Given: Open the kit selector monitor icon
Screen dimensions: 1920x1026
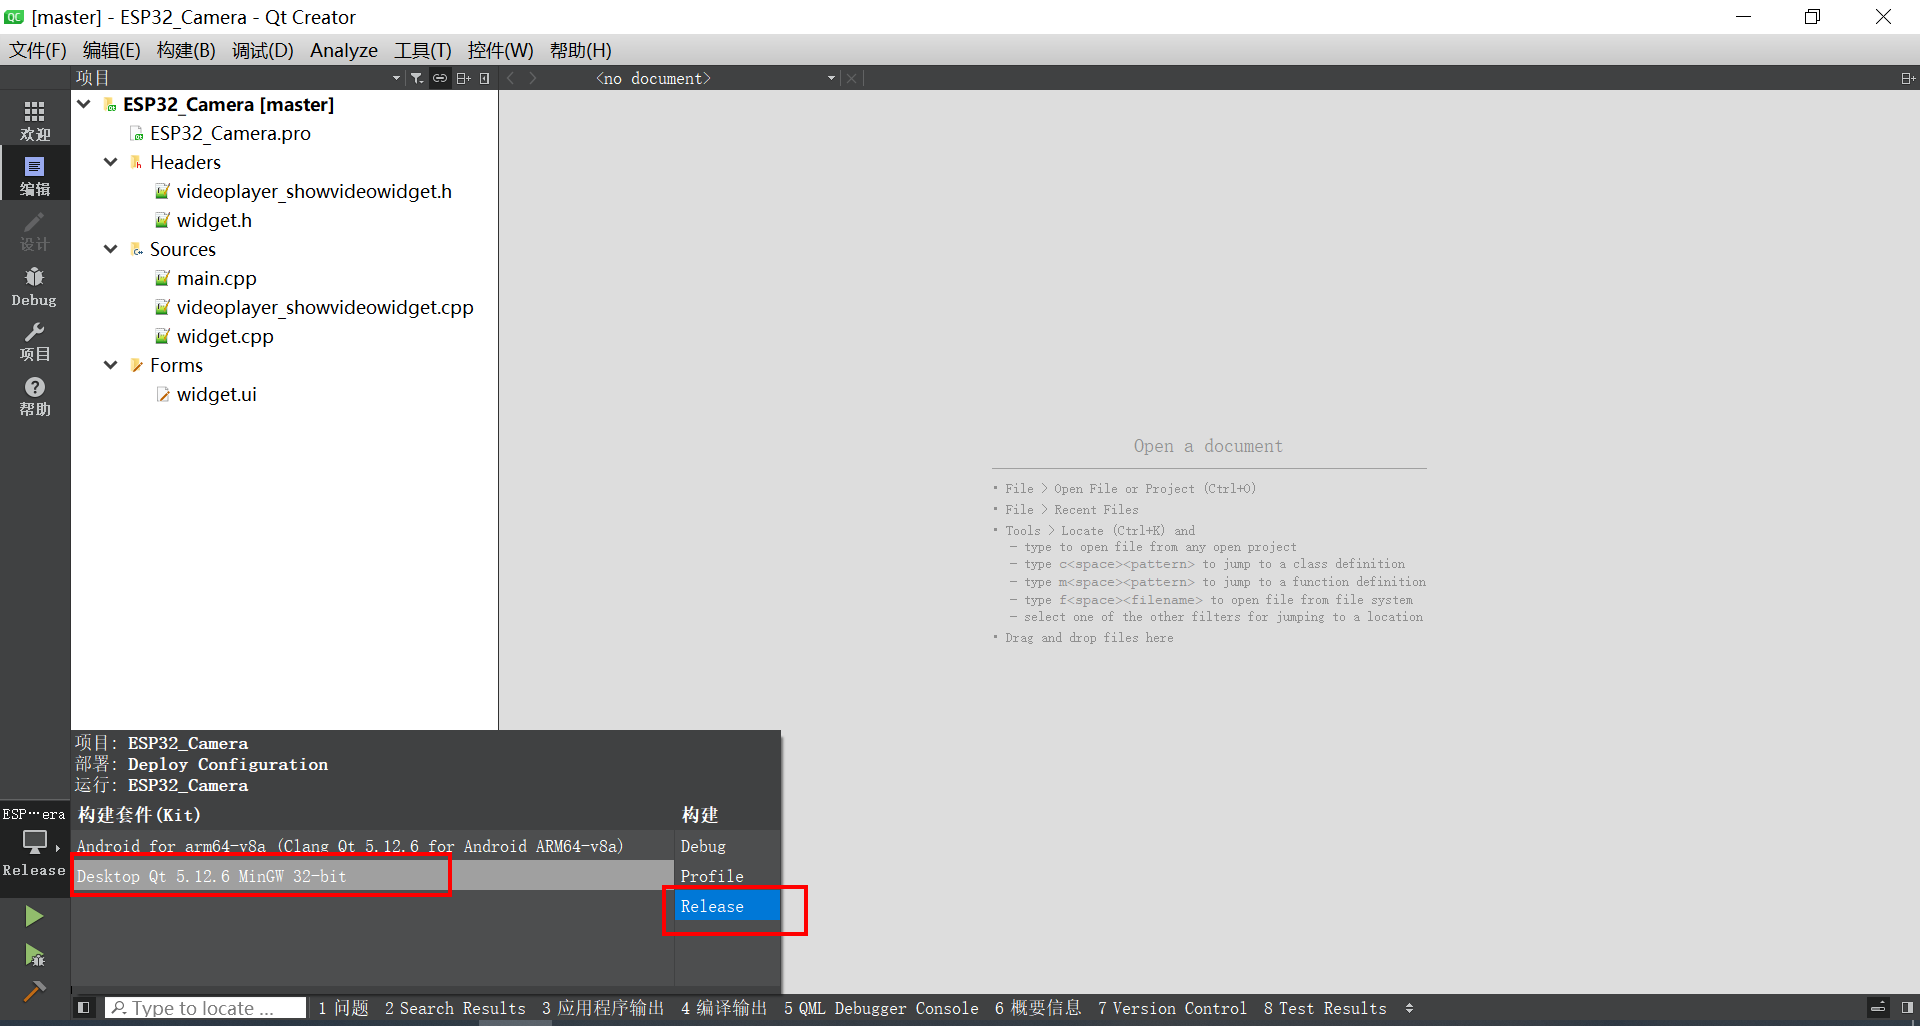Looking at the screenshot, I should [35, 842].
